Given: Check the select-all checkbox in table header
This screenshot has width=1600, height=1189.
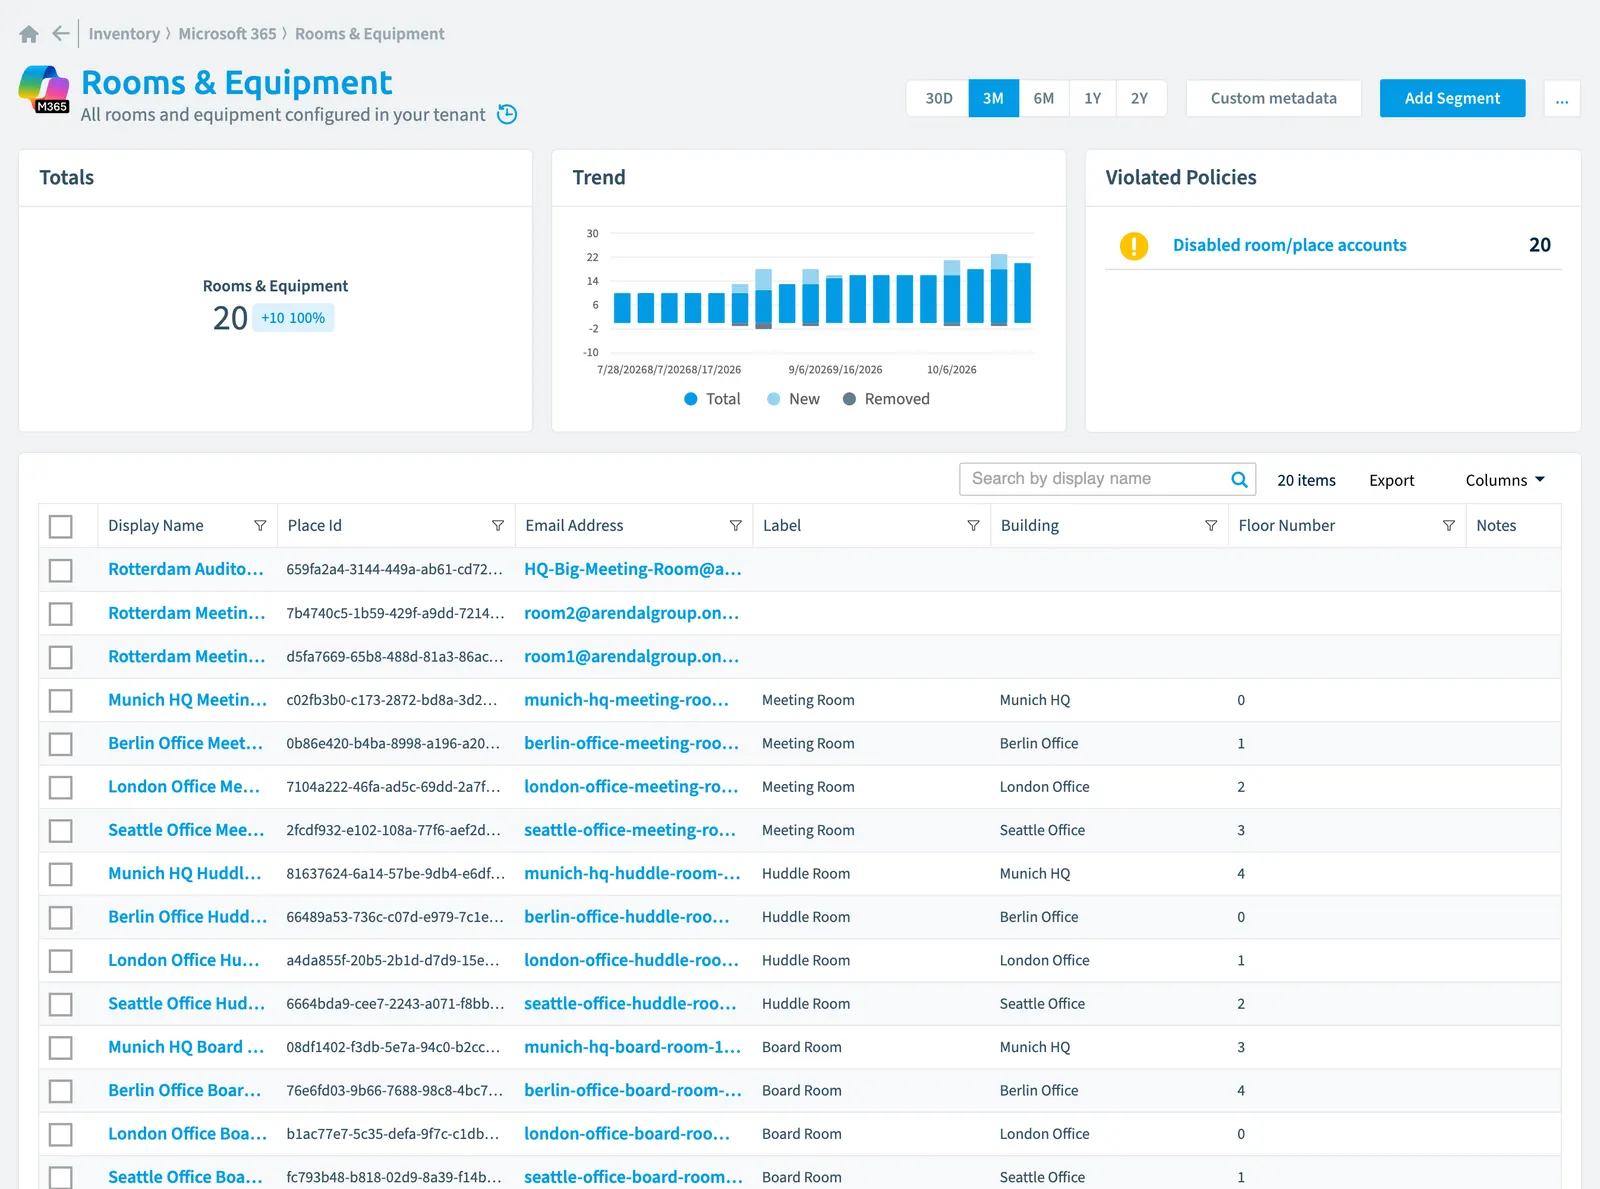Looking at the screenshot, I should click(61, 526).
